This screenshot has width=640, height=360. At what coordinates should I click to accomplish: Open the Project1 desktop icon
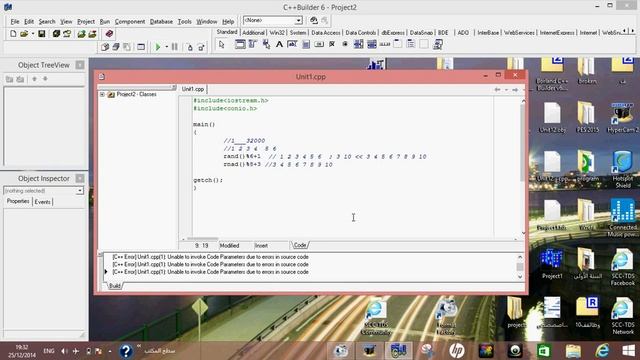(x=552, y=264)
